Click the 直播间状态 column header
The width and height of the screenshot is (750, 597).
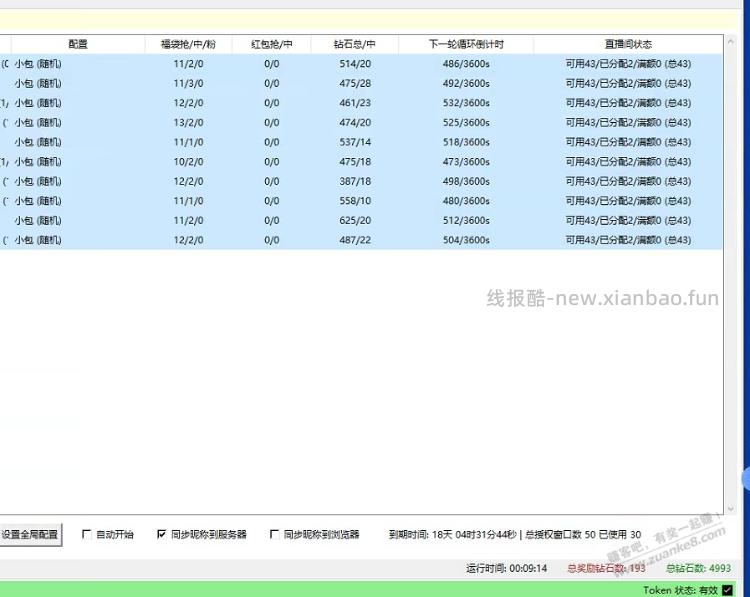(627, 44)
